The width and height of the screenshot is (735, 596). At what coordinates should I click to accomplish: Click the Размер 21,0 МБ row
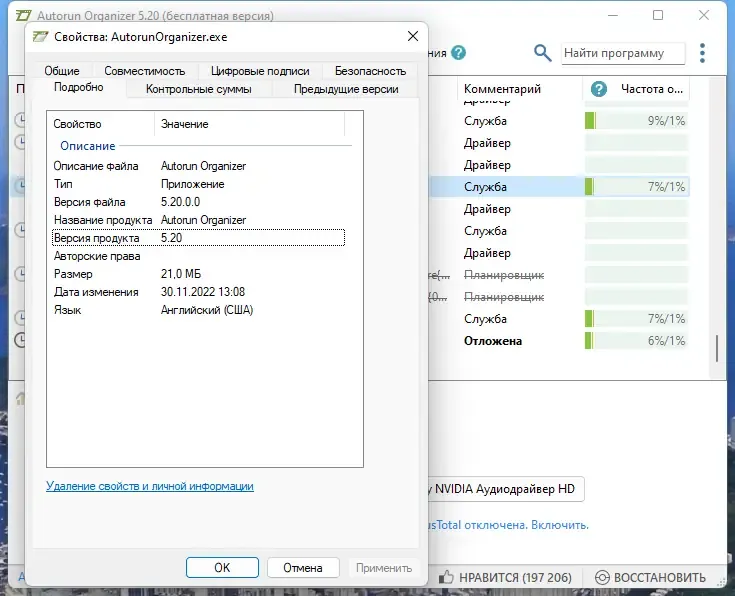click(198, 274)
